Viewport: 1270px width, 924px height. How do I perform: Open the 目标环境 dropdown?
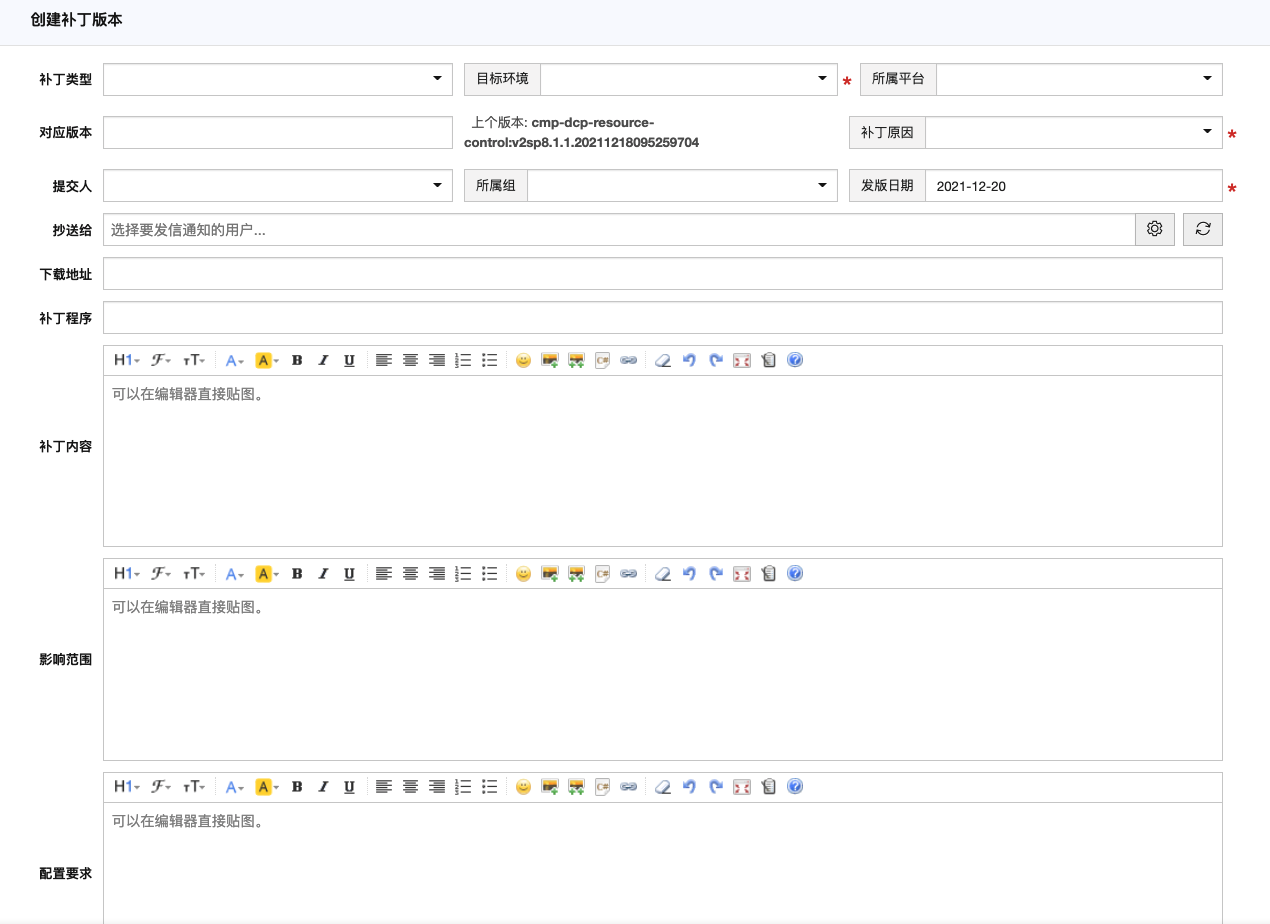(x=689, y=79)
